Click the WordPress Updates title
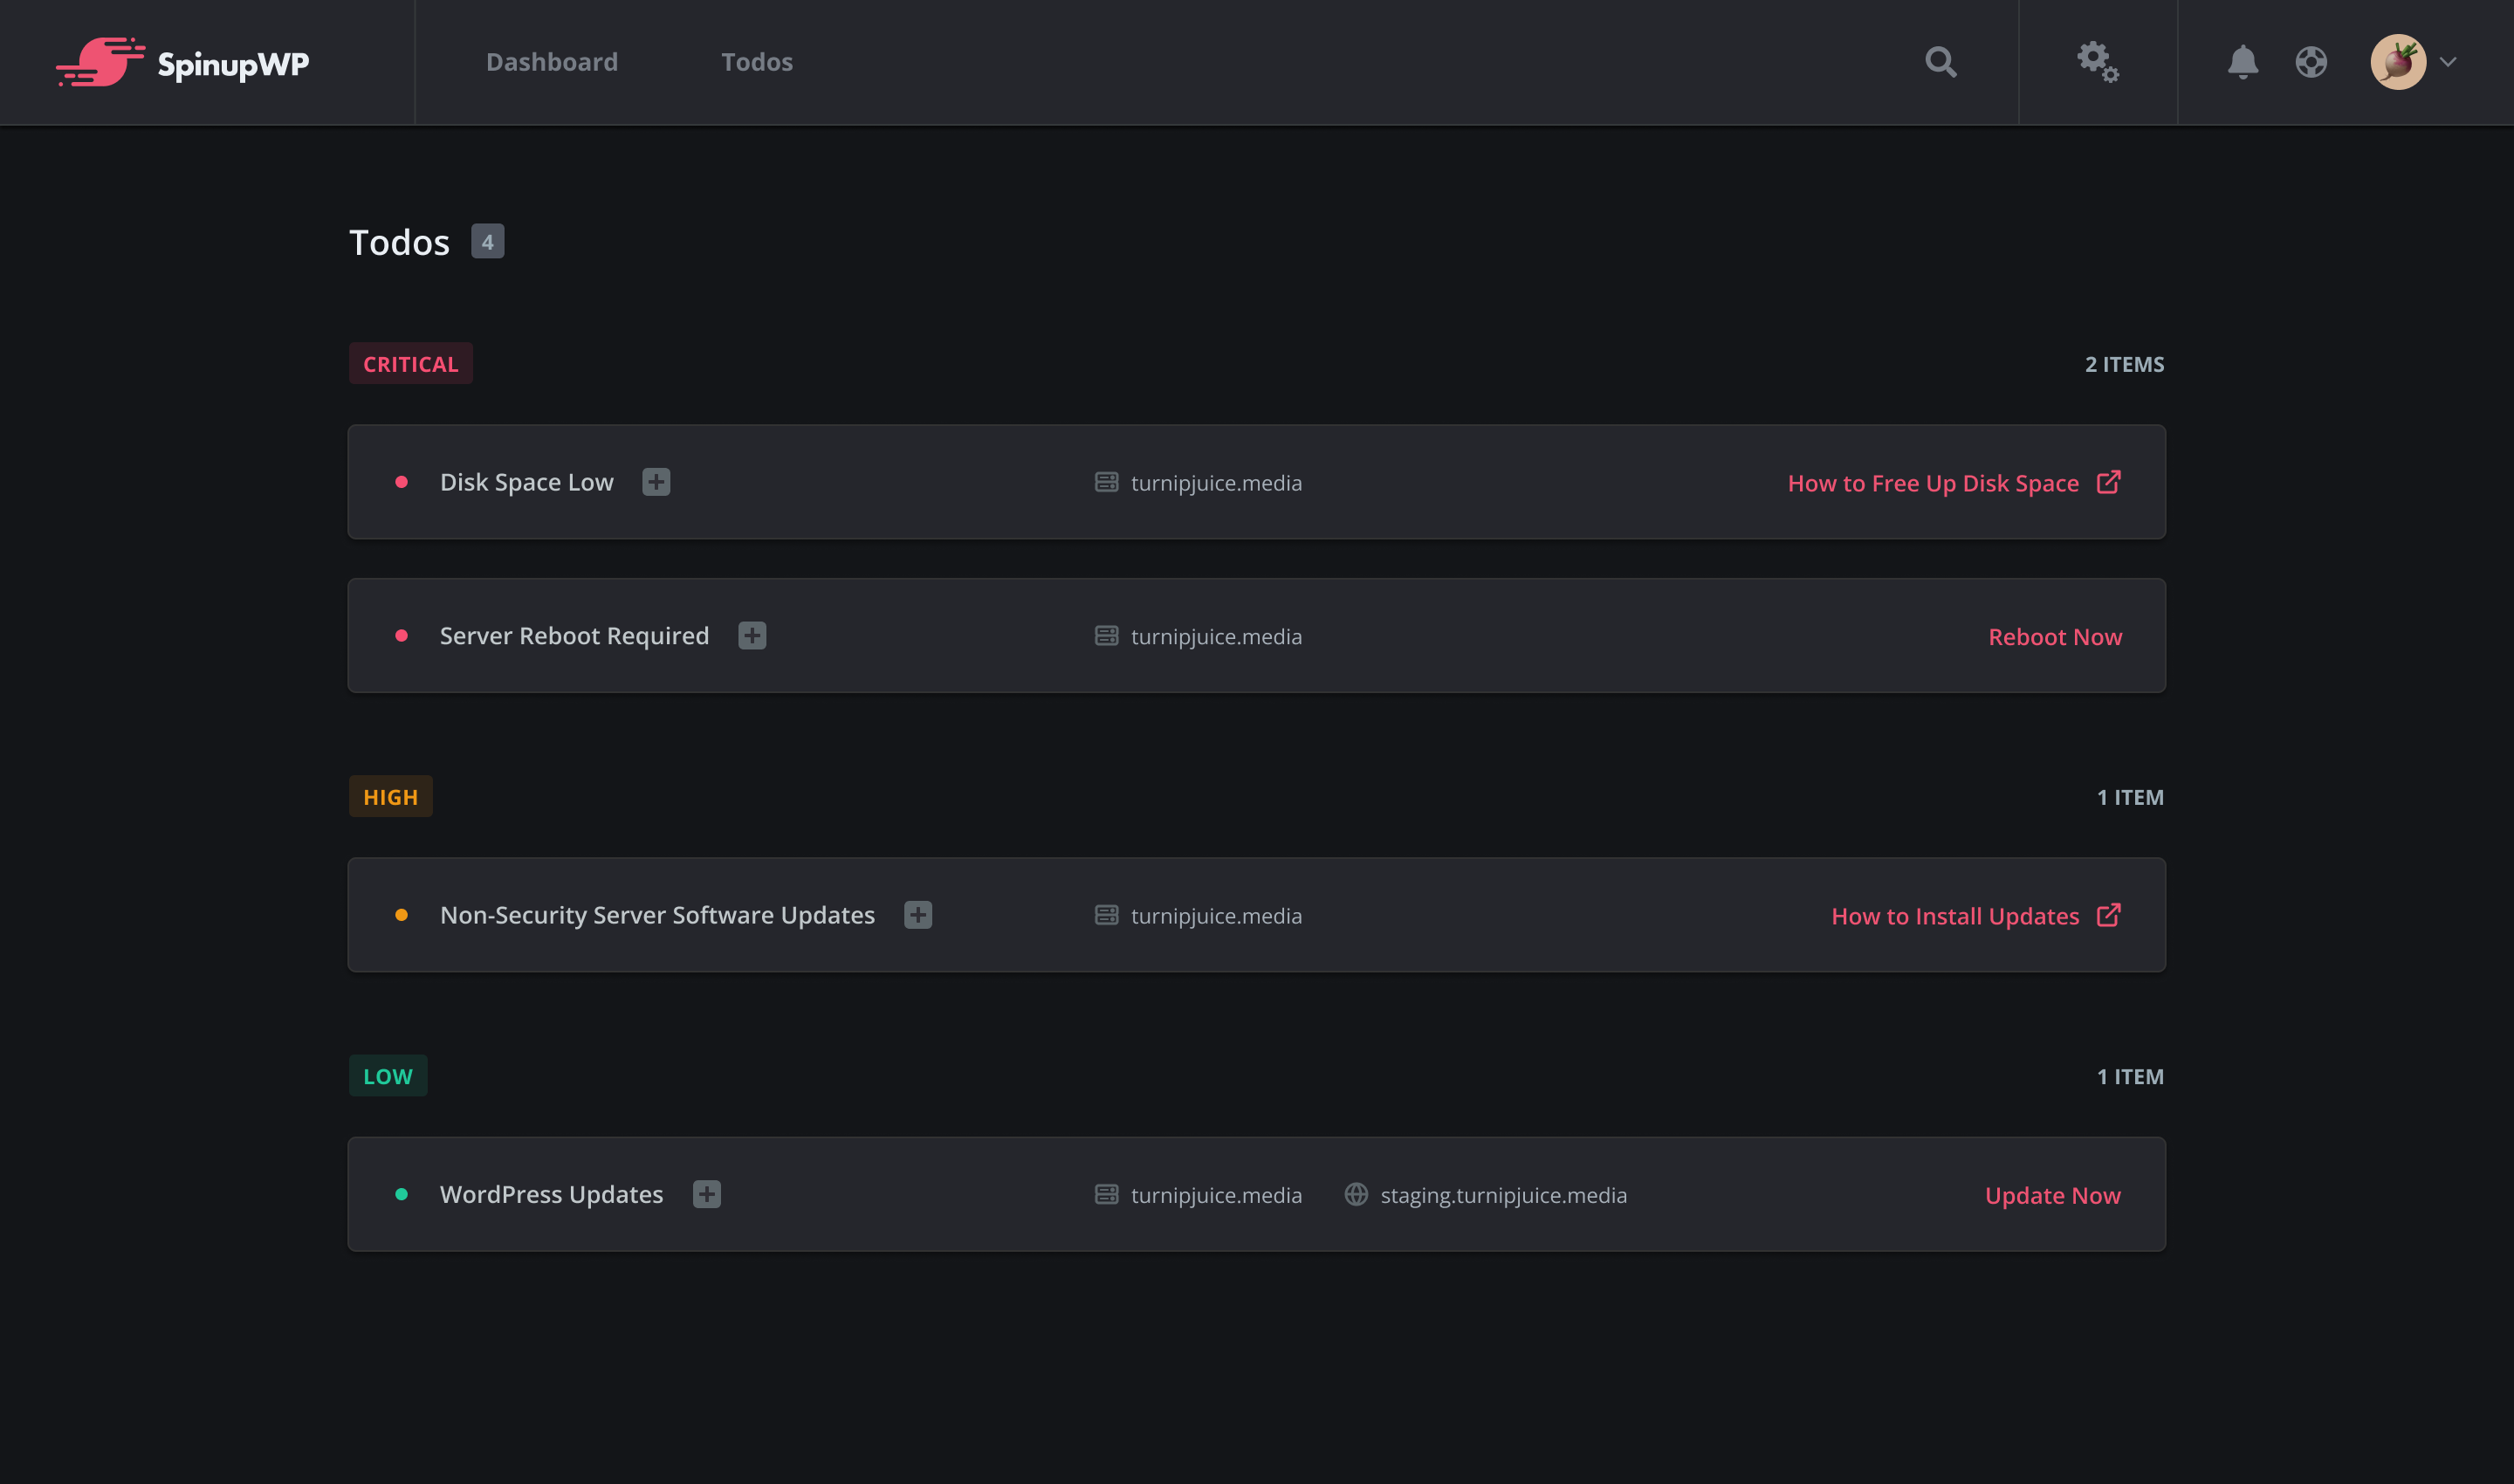The height and width of the screenshot is (1484, 2514). pyautogui.click(x=552, y=1194)
